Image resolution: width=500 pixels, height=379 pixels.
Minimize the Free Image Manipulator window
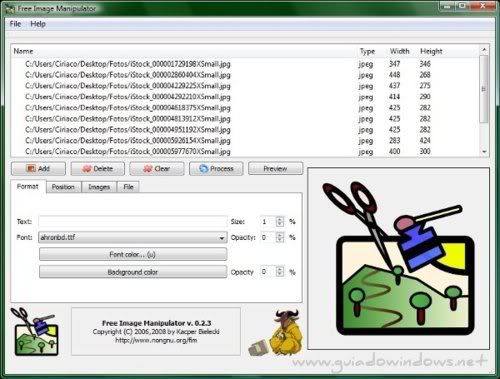pos(448,6)
